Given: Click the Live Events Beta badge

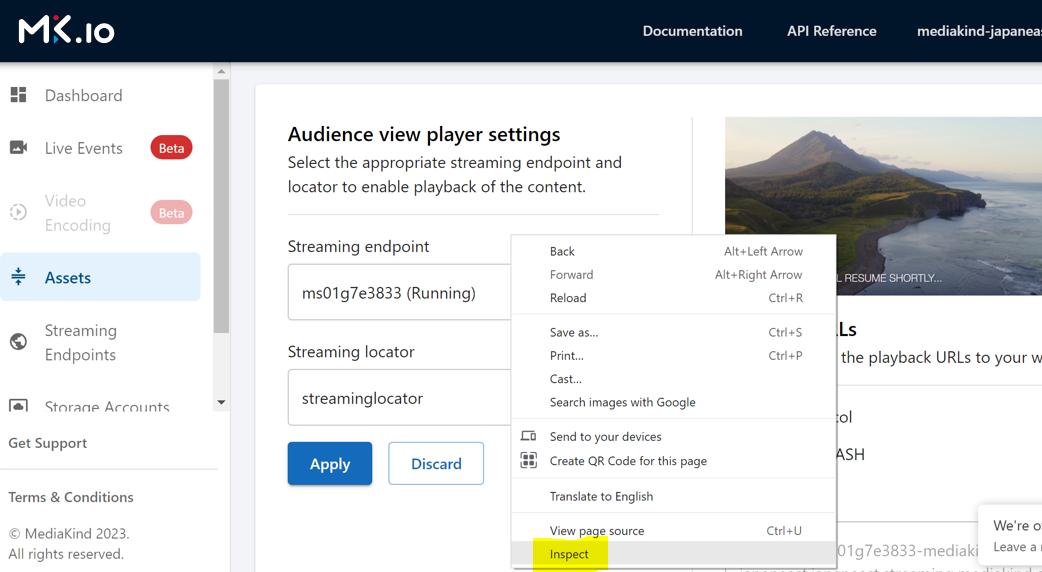Looking at the screenshot, I should pyautogui.click(x=171, y=148).
